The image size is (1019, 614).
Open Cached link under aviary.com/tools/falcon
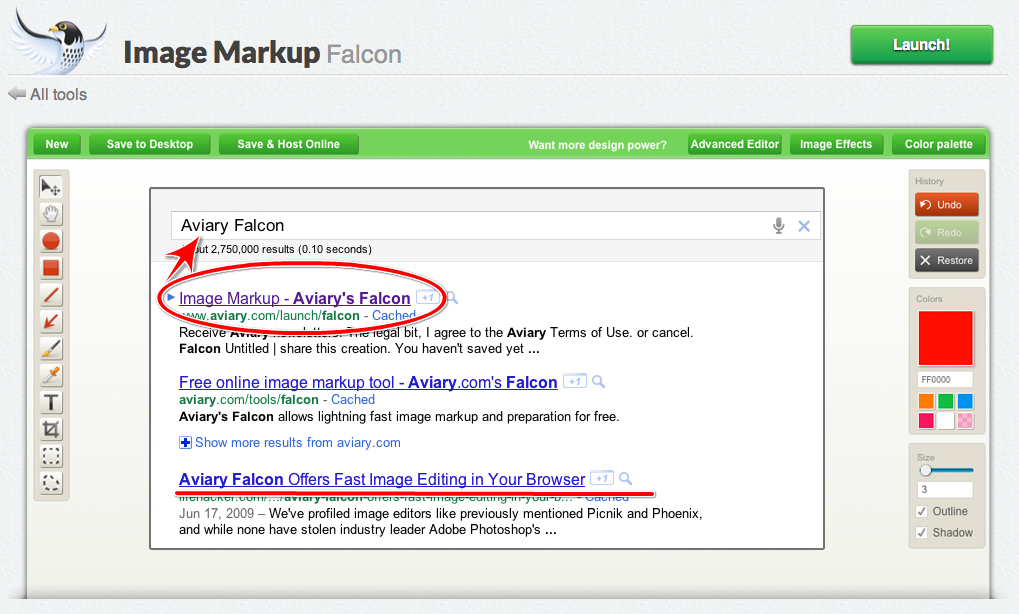[x=353, y=400]
